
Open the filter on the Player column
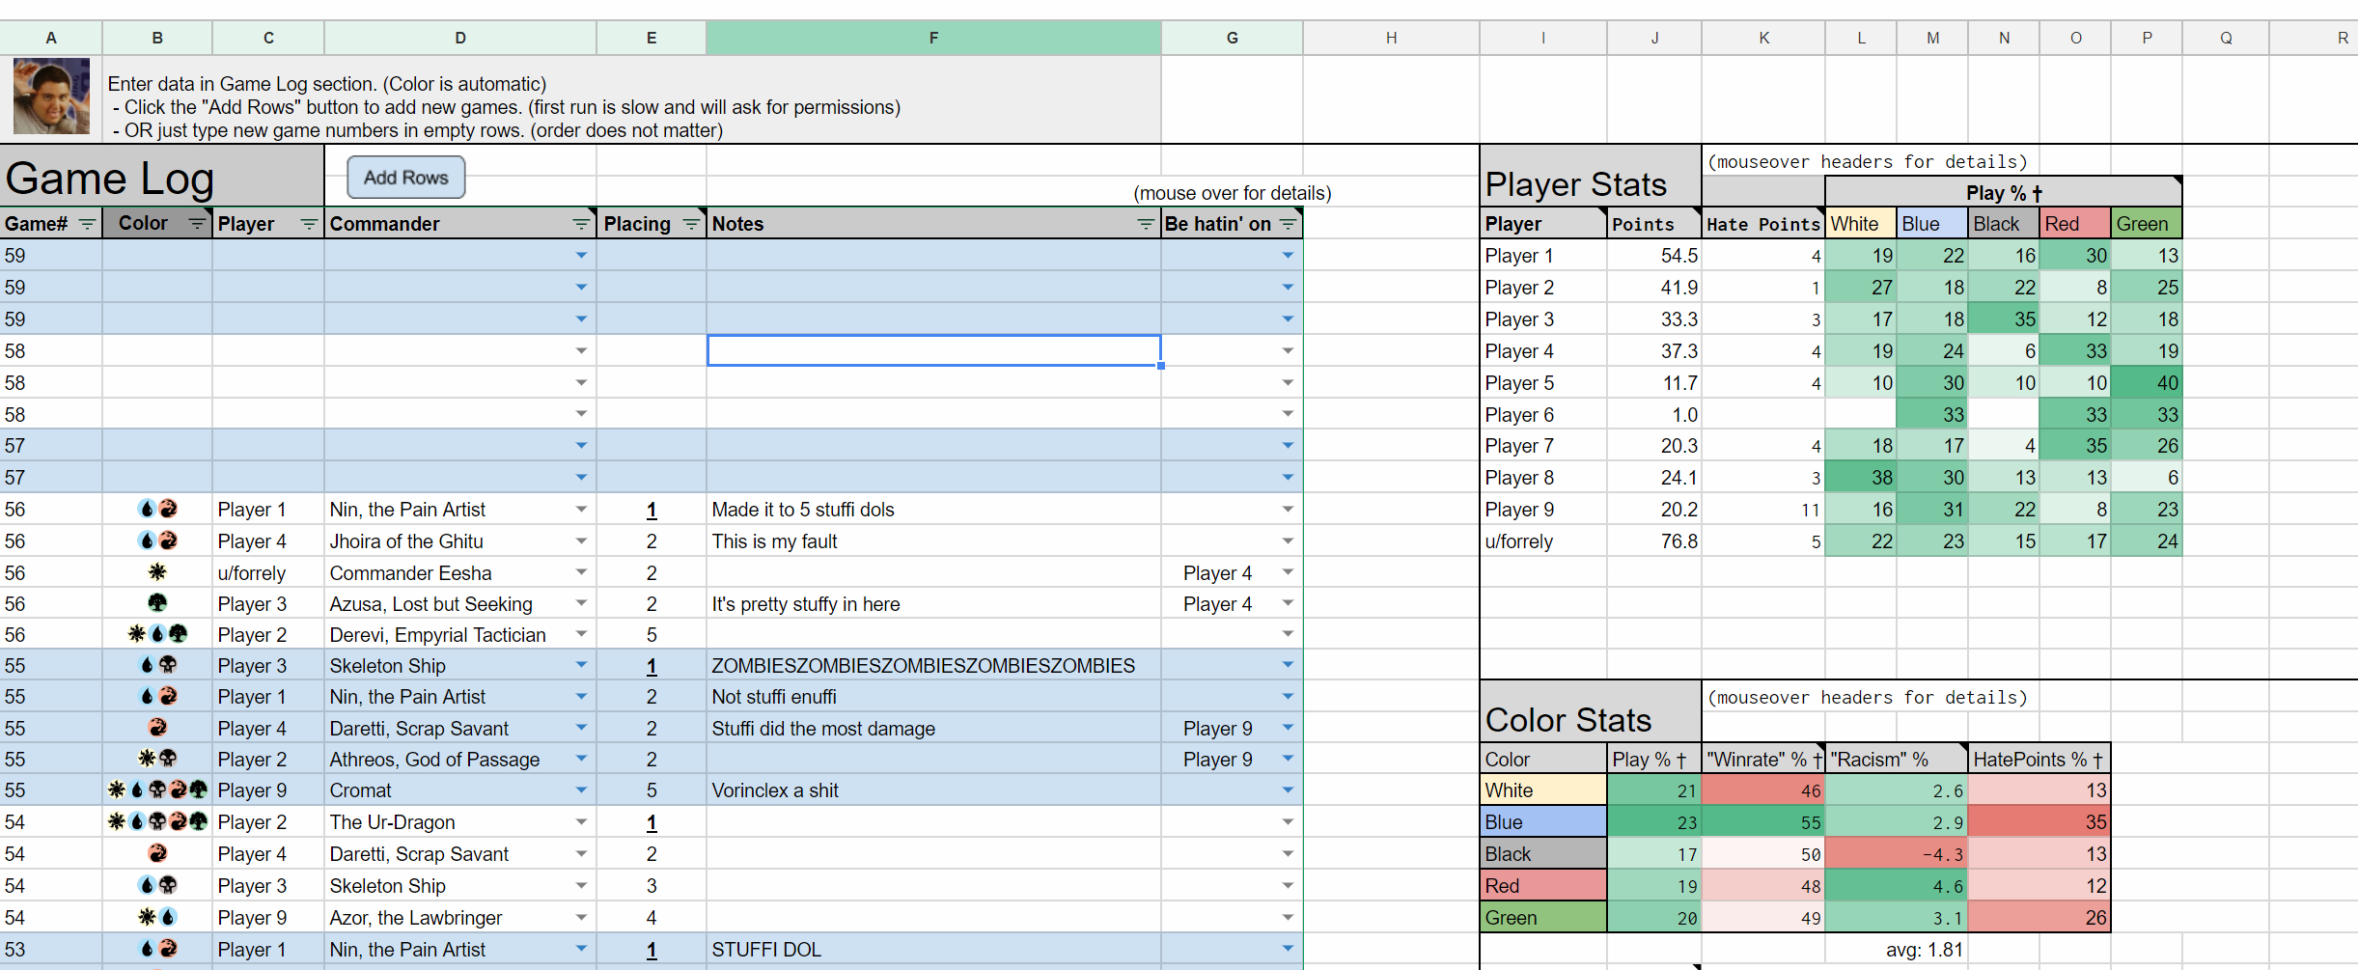coord(307,223)
